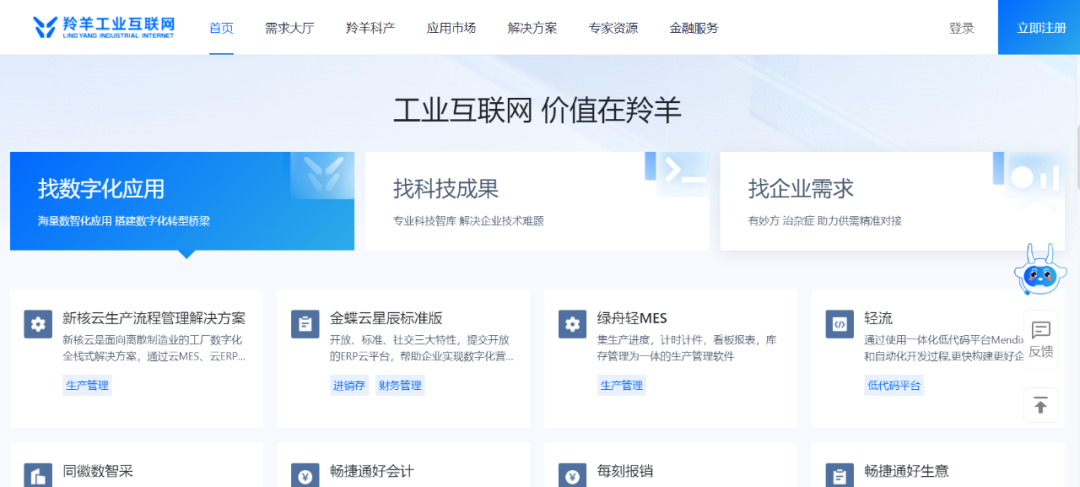Viewport: 1080px width, 487px height.
Task: Click heading 工业互联网 价值在羚羊
Action: point(537,111)
